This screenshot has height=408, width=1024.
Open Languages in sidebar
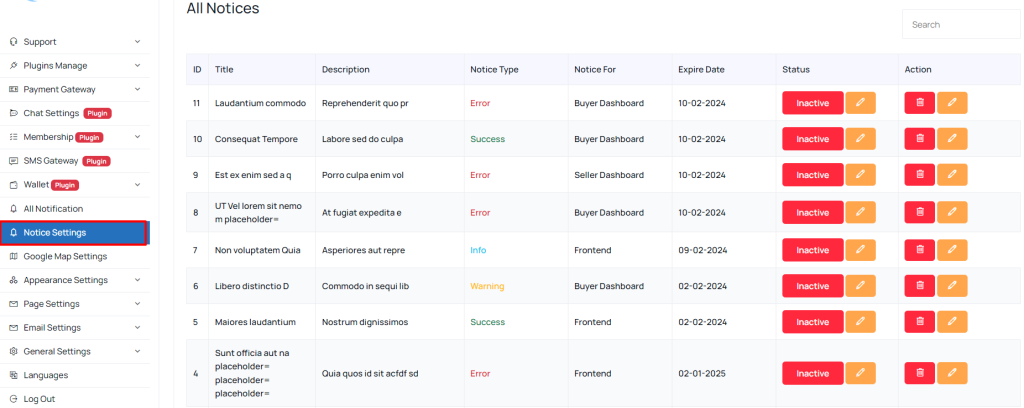(x=74, y=375)
